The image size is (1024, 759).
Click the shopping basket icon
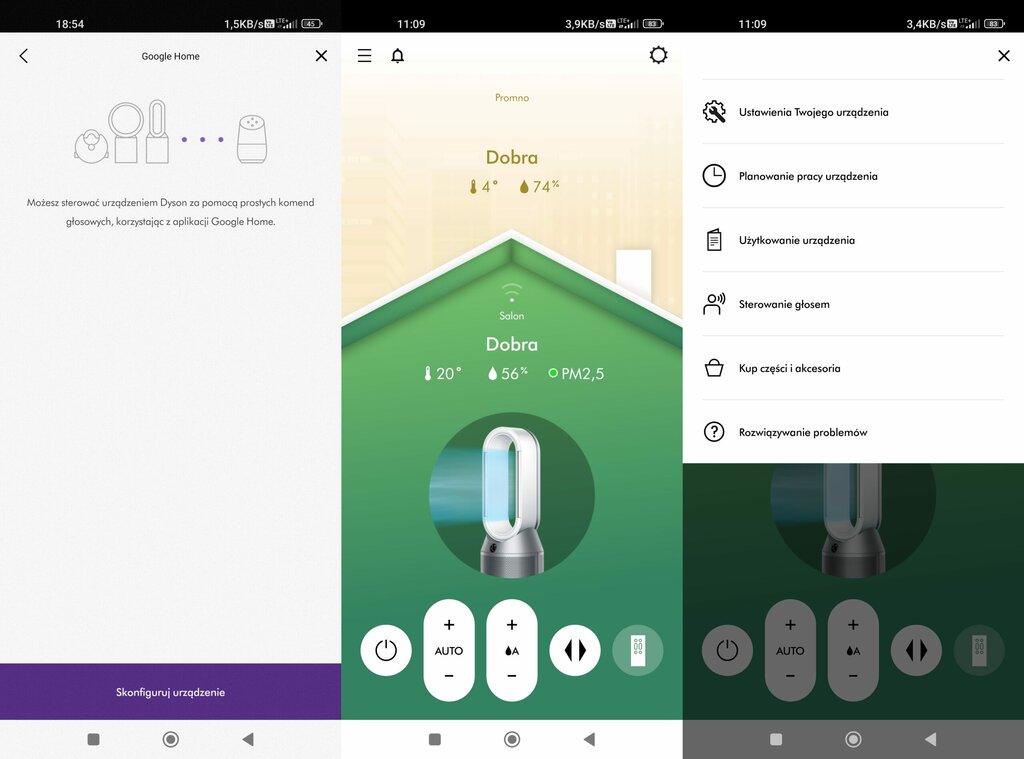(x=714, y=368)
